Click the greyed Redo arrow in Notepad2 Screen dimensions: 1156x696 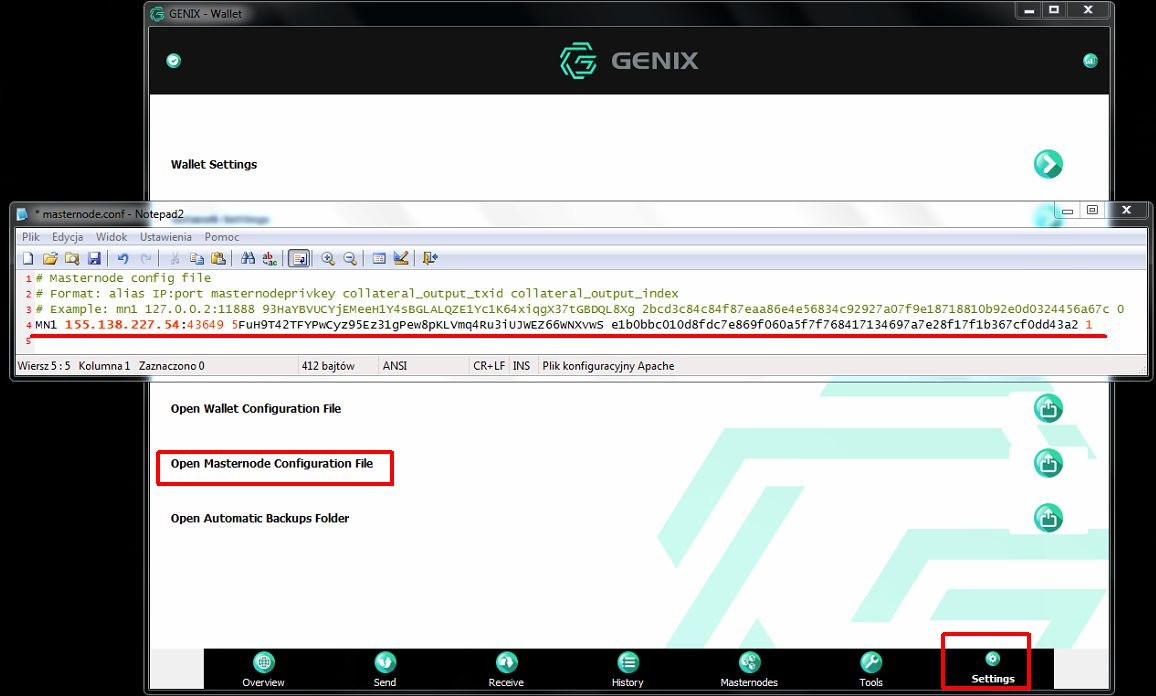pyautogui.click(x=146, y=258)
